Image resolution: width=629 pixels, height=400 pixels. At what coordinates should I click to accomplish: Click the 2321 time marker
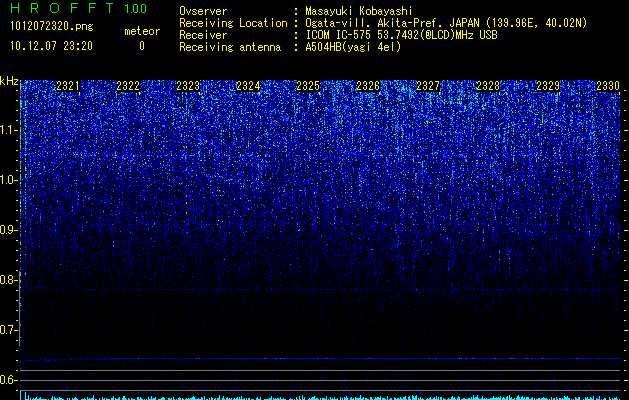[68, 85]
